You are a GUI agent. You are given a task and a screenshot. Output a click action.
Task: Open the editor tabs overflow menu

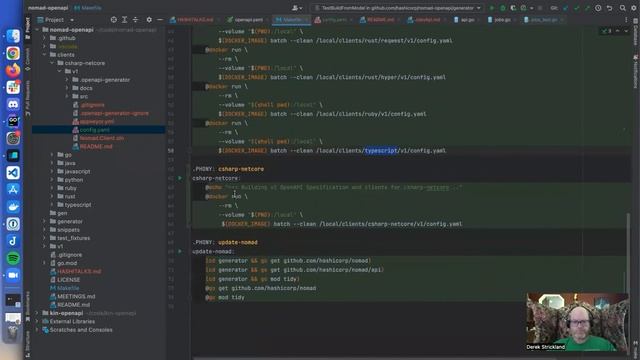pos(627,20)
